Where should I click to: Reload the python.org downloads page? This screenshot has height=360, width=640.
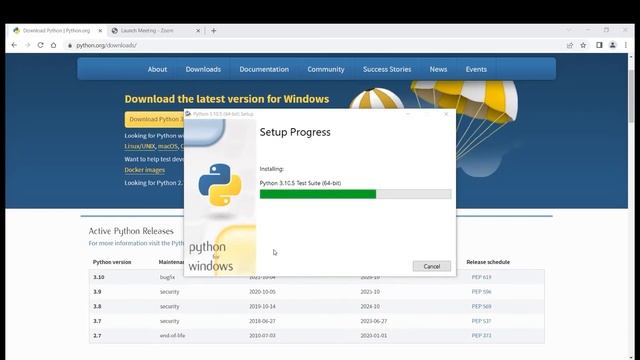40,45
